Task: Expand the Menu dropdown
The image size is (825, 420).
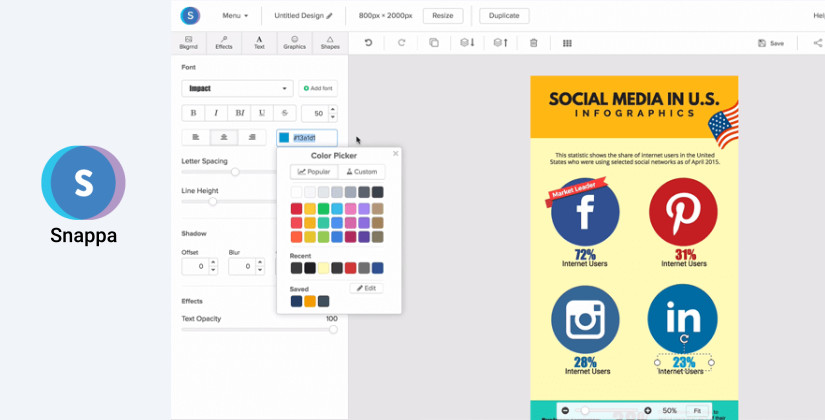Action: tap(235, 16)
